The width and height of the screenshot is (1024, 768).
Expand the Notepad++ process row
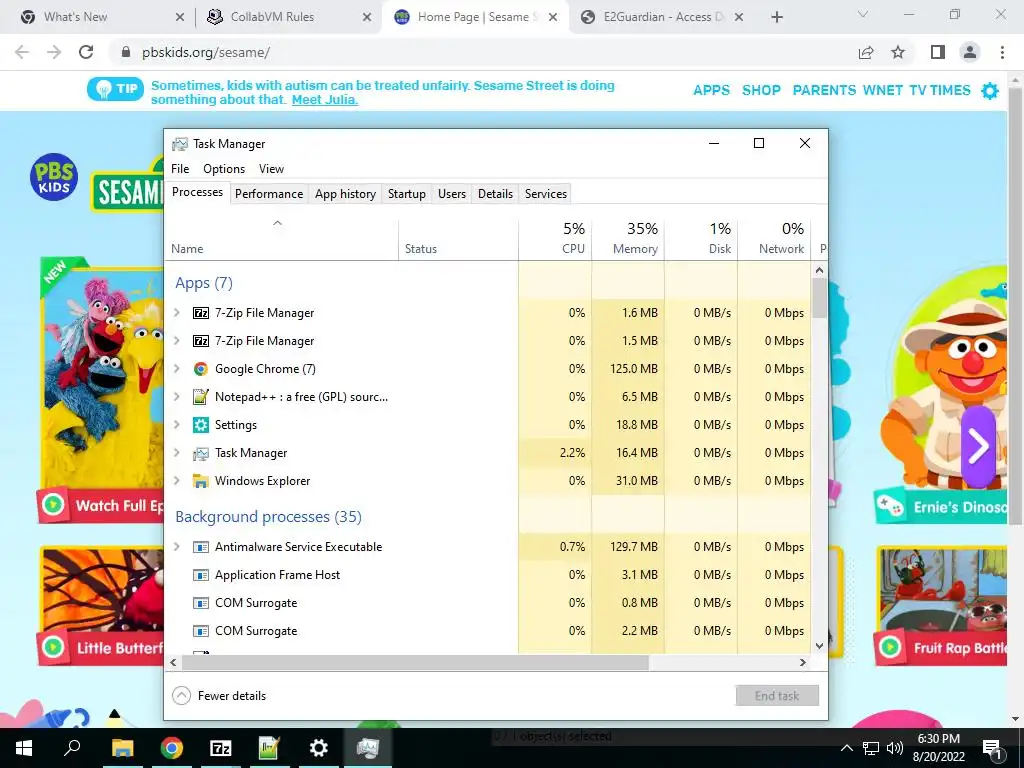pyautogui.click(x=176, y=396)
